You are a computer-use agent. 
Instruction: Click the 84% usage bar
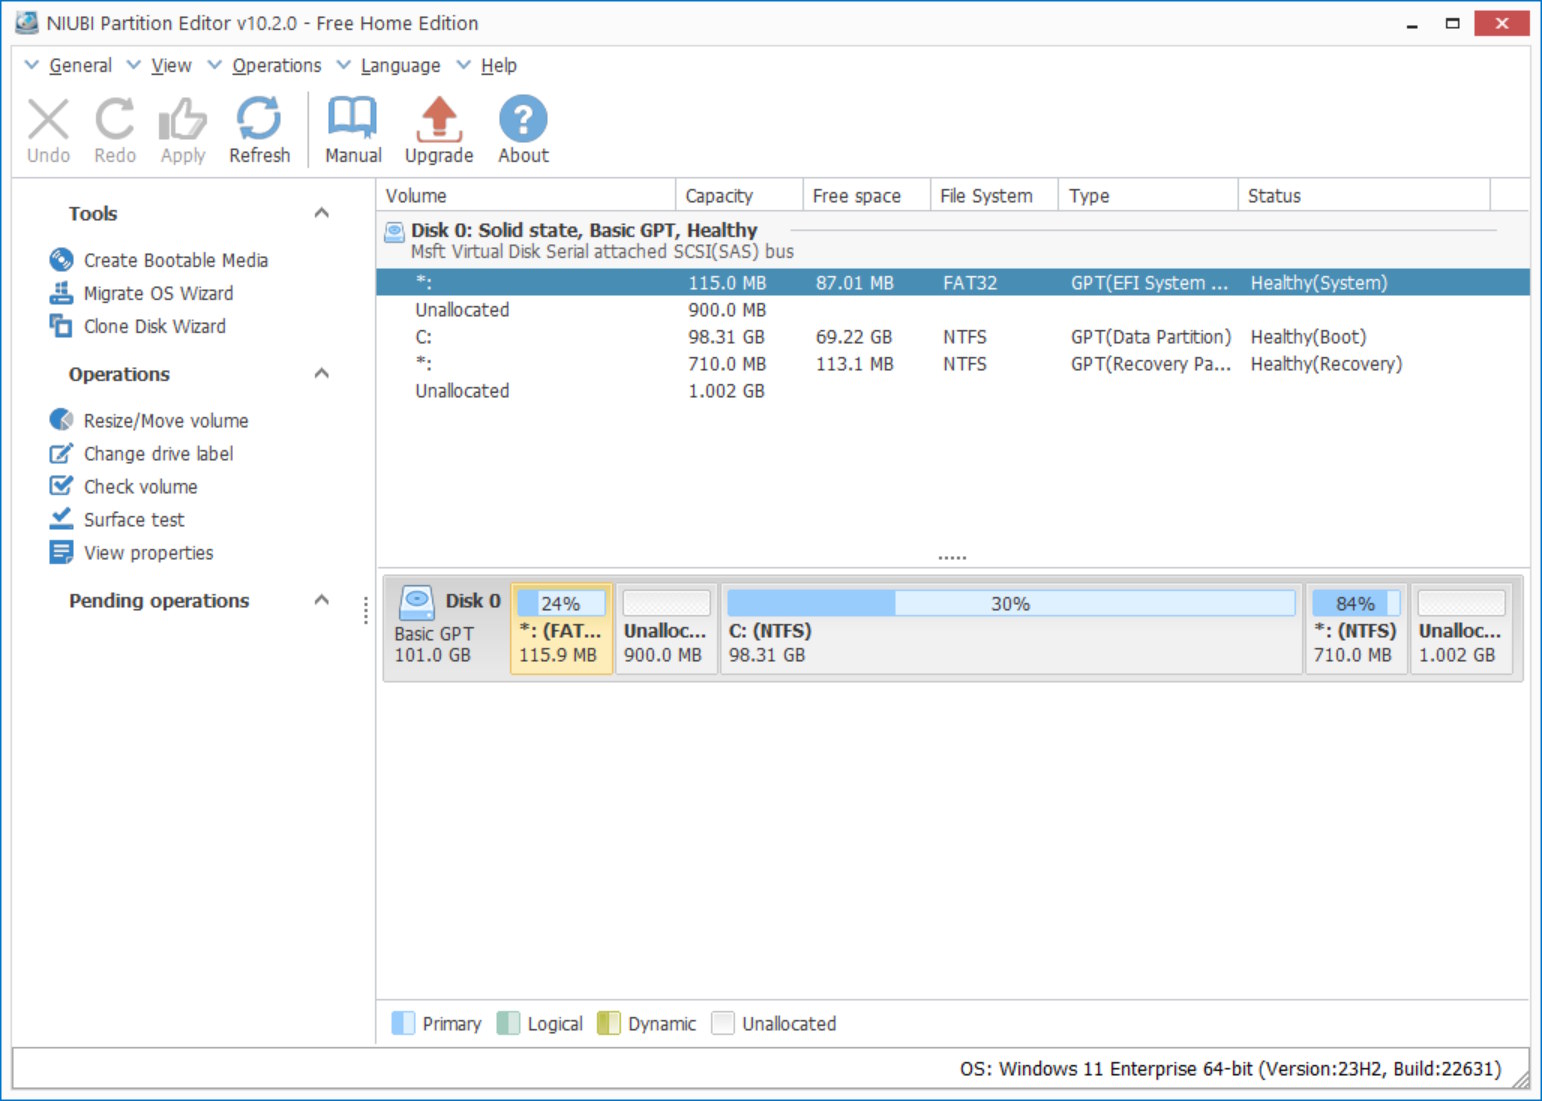click(x=1356, y=603)
